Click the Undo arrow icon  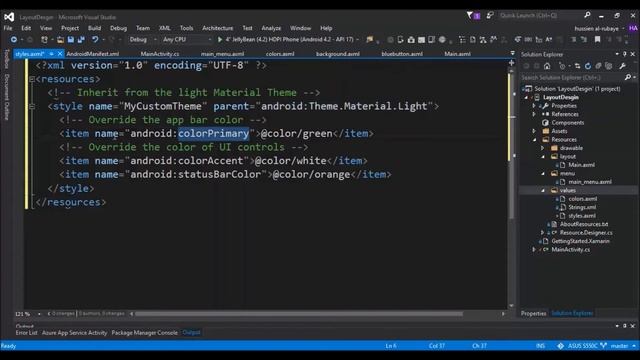click(95, 40)
